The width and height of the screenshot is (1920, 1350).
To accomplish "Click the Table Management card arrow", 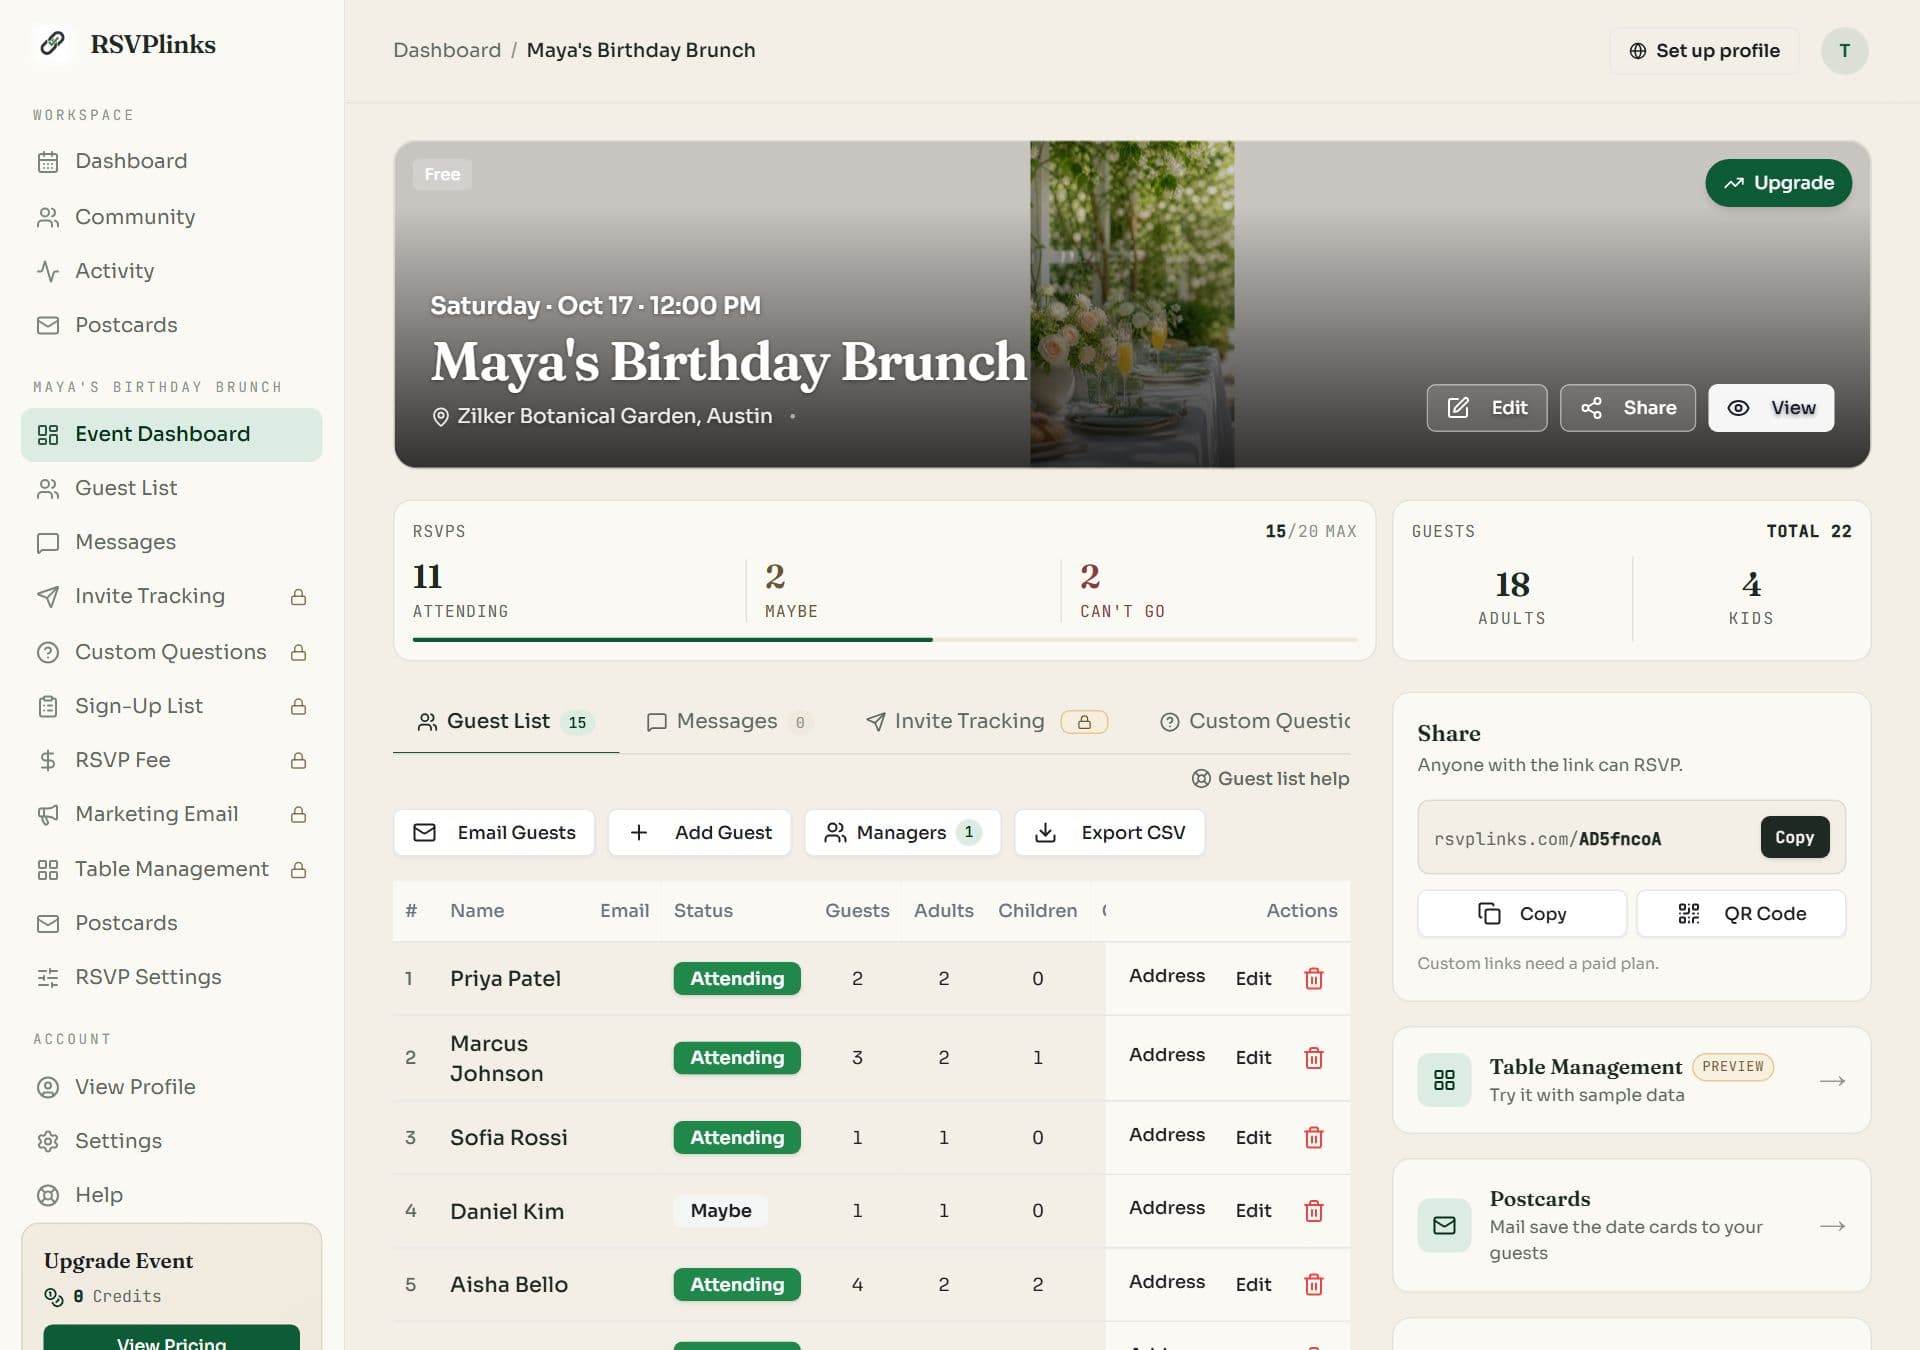I will tap(1832, 1081).
